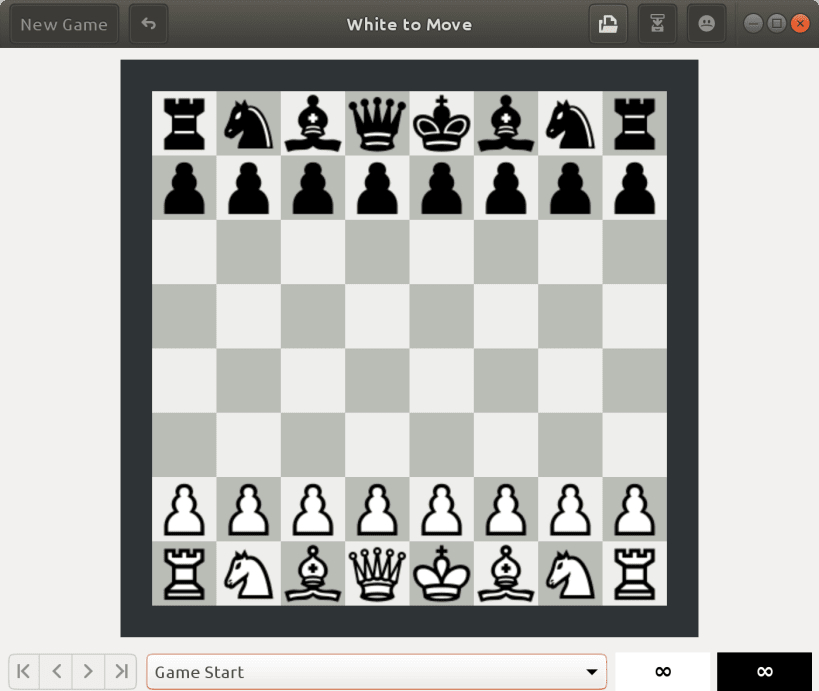Viewport: 819px width, 691px height.
Task: Click the black player's infinity clock
Action: tap(765, 672)
